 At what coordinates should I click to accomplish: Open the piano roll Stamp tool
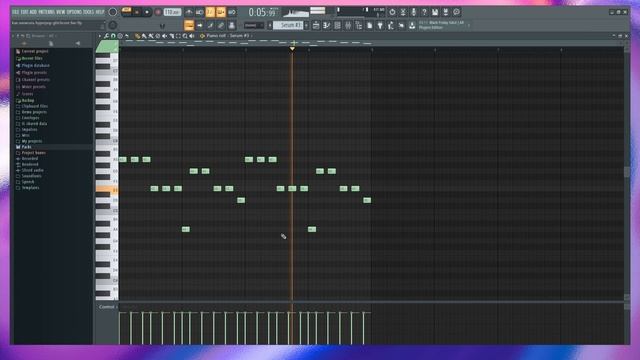pos(120,36)
